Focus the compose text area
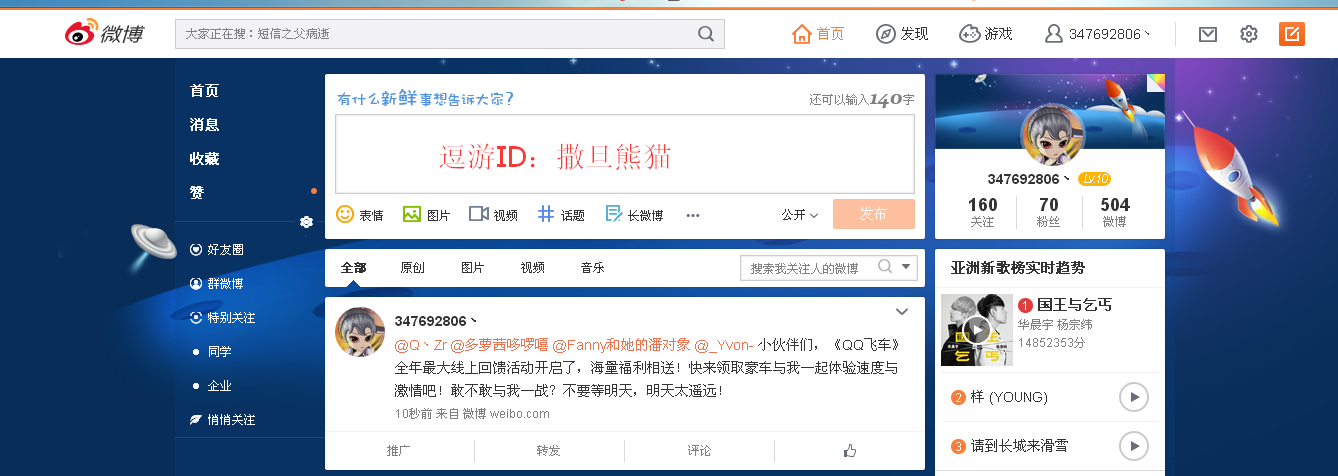Screen dimensions: 1338x476 click(x=624, y=154)
